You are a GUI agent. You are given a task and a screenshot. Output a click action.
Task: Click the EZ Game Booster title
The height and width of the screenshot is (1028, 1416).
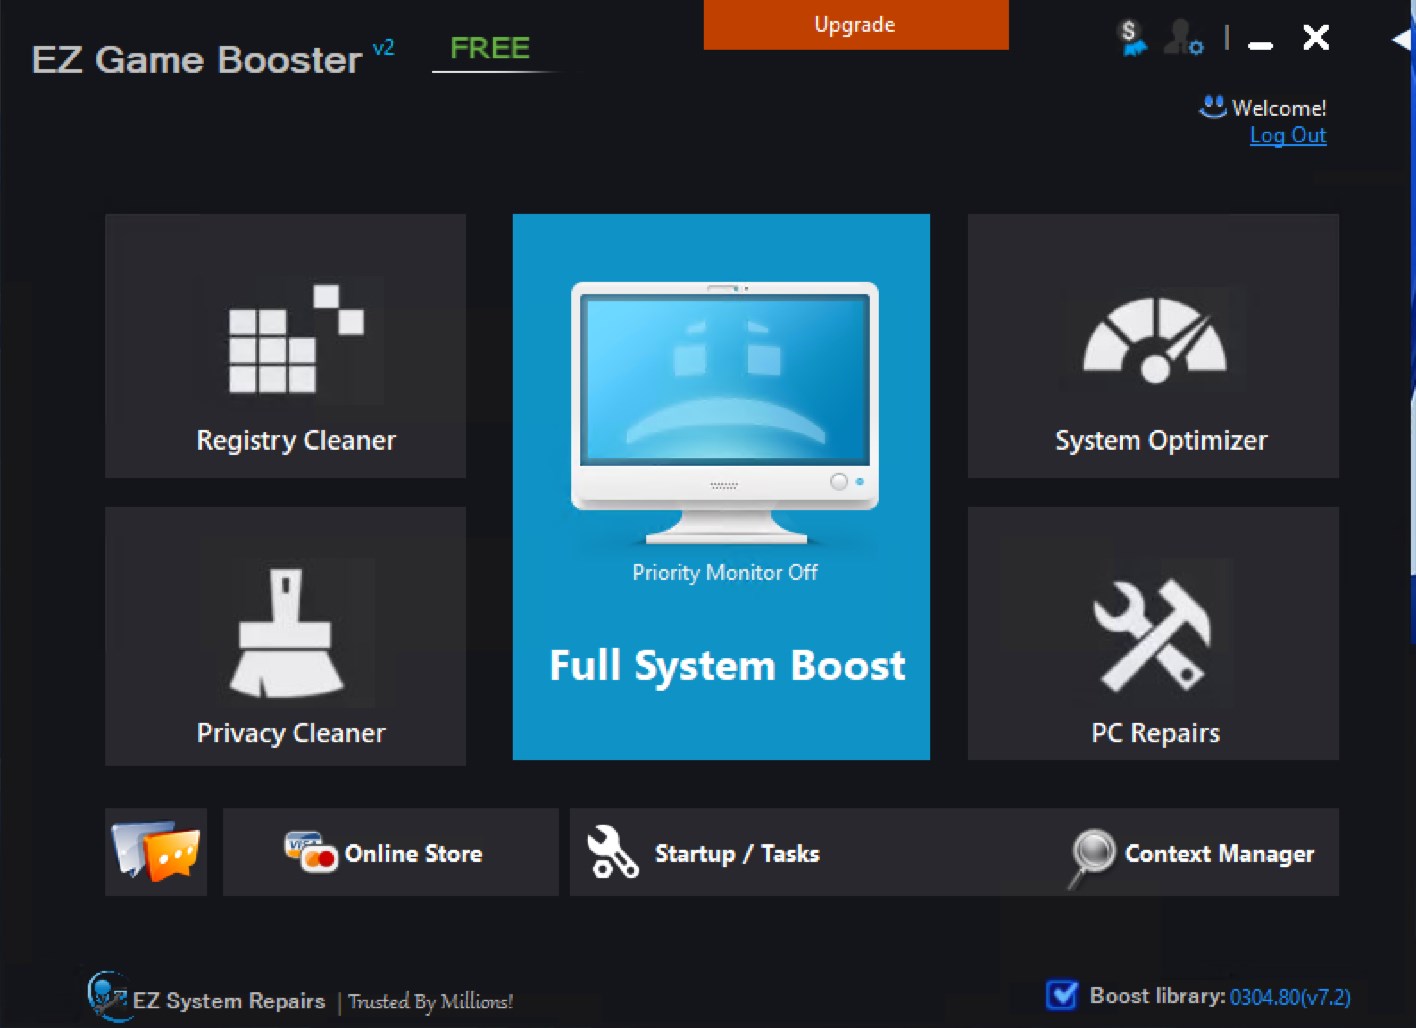click(x=197, y=60)
